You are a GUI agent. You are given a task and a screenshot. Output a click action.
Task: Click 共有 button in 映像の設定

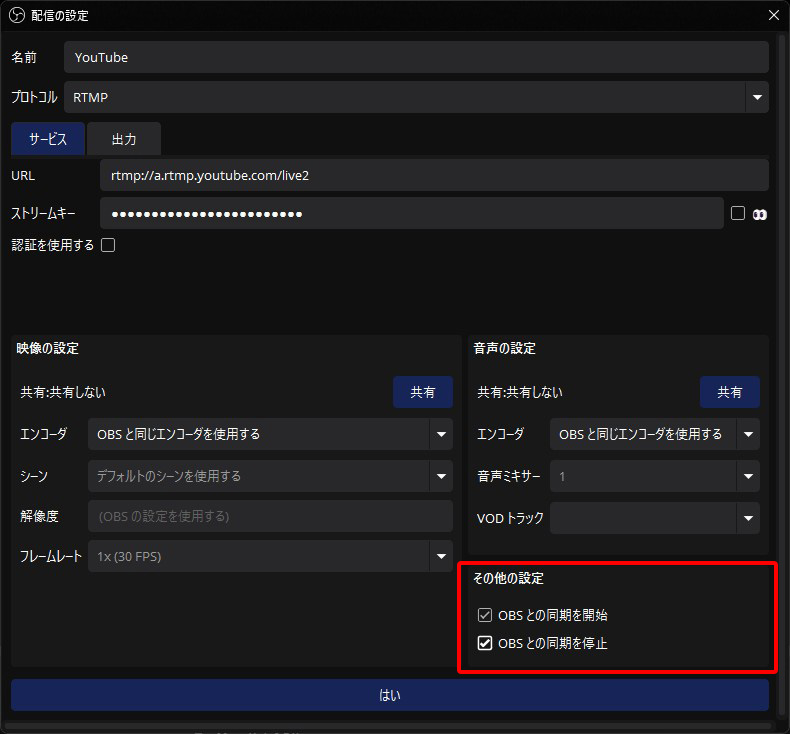(423, 392)
